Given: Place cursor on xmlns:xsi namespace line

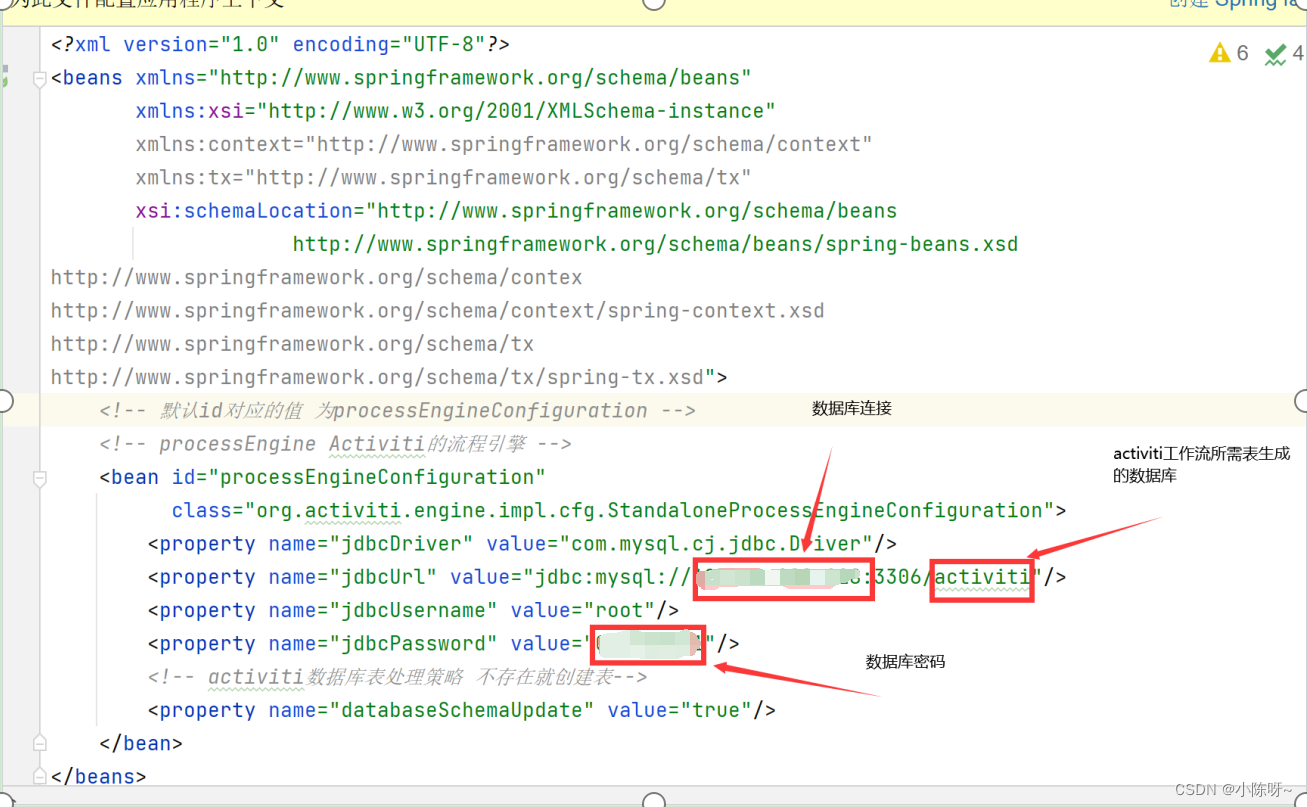Looking at the screenshot, I should click(x=456, y=111).
